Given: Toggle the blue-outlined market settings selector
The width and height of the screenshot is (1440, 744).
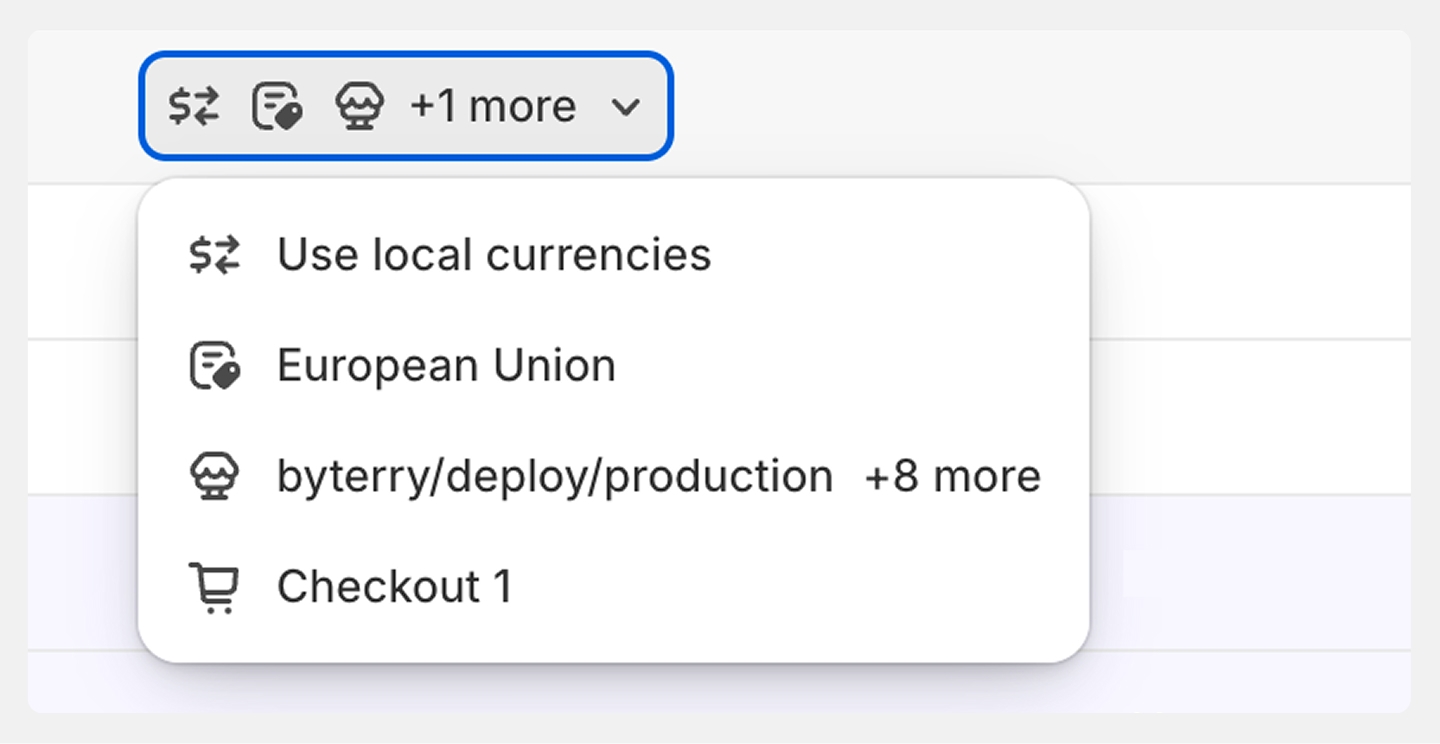Looking at the screenshot, I should 406,106.
